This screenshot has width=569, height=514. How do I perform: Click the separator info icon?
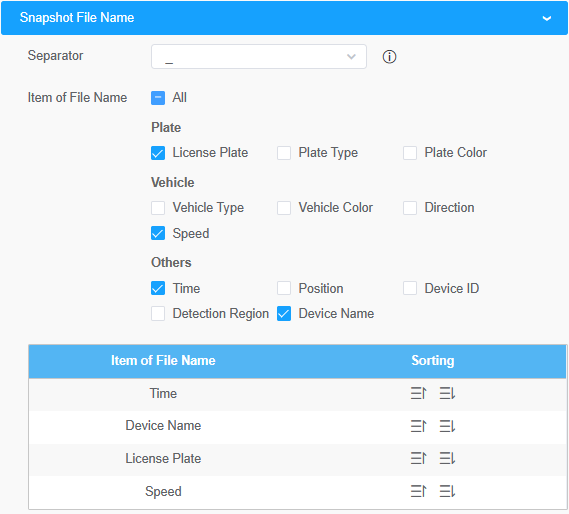pos(389,57)
